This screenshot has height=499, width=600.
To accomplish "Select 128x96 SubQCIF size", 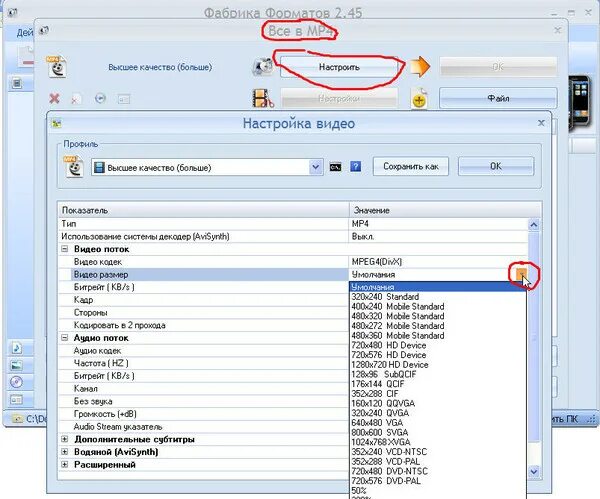I will coord(438,374).
